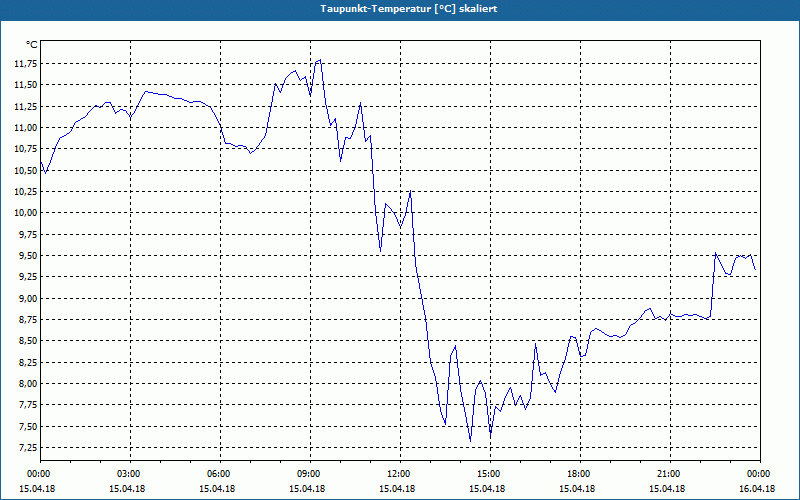This screenshot has height=500, width=800.
Task: Click the 8,25 y-axis label
Action: pos(28,362)
